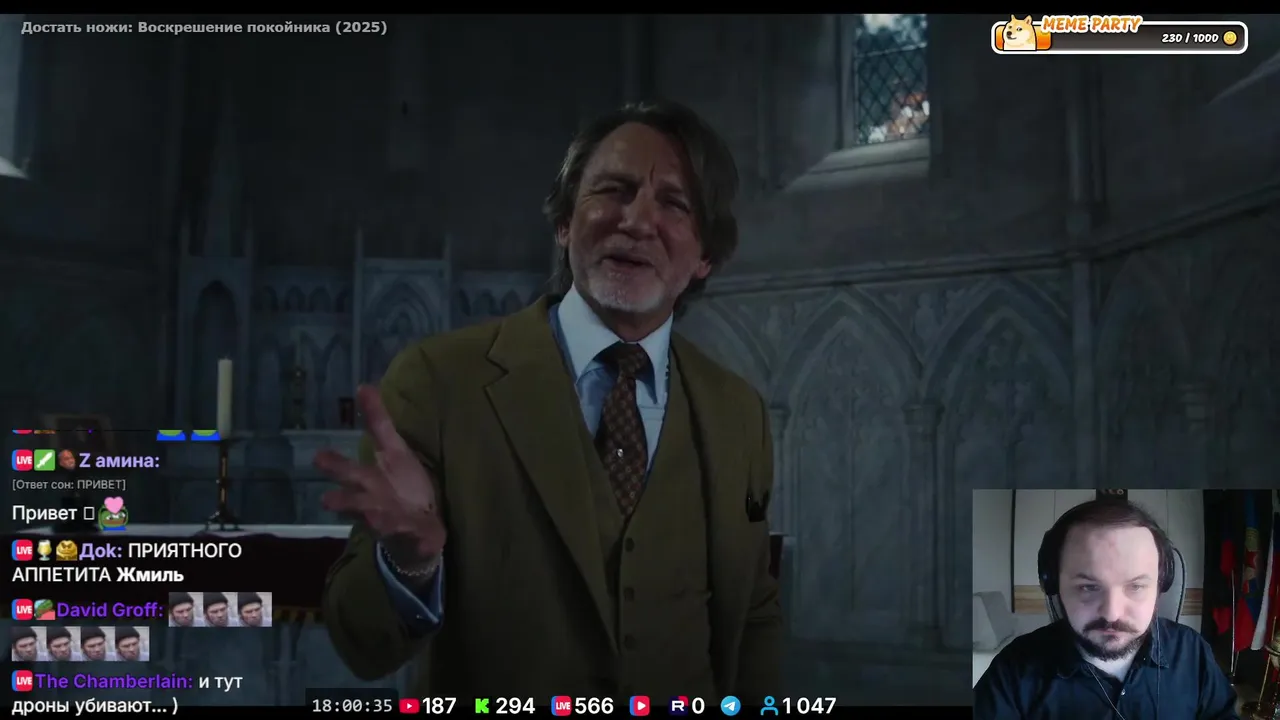Image resolution: width=1280 pixels, height=720 pixels.
Task: Select the username Z амина in chat
Action: (x=119, y=460)
